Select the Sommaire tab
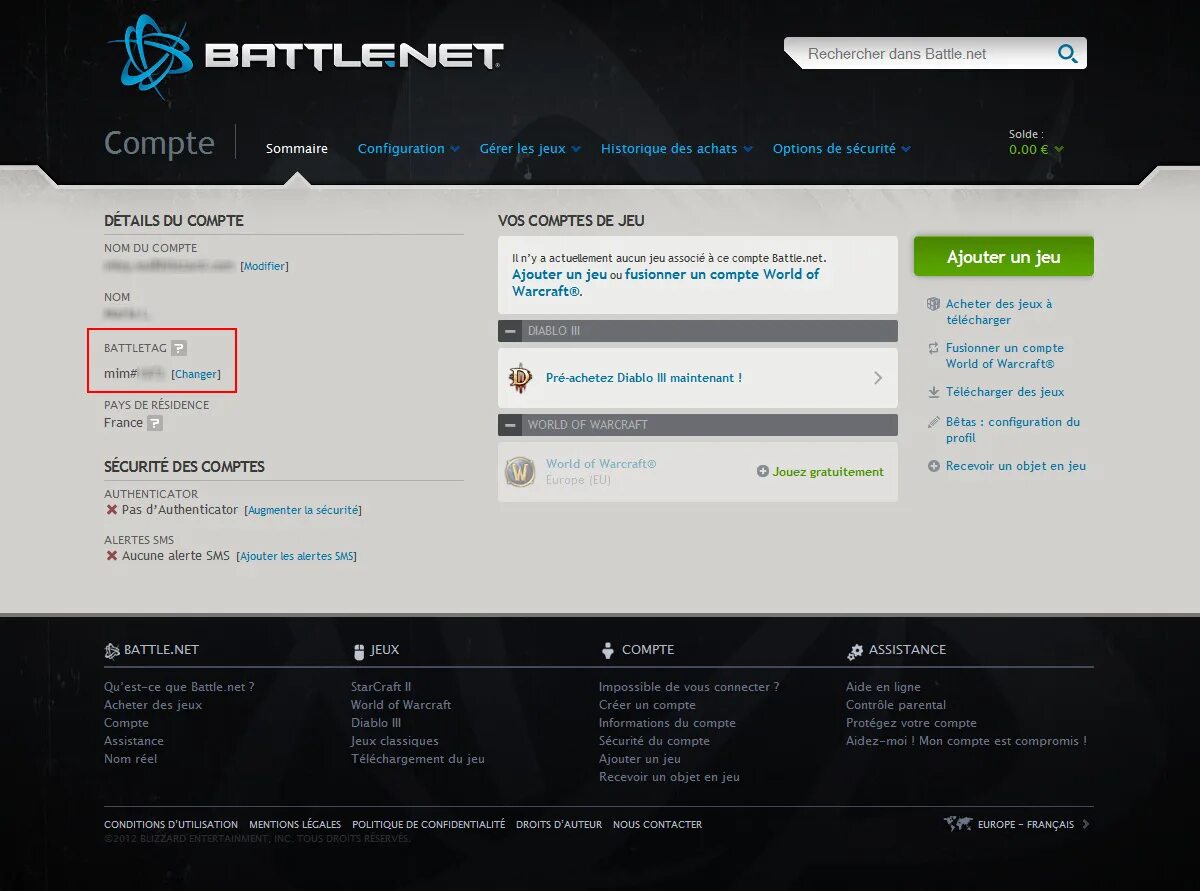This screenshot has width=1200, height=891. point(297,149)
